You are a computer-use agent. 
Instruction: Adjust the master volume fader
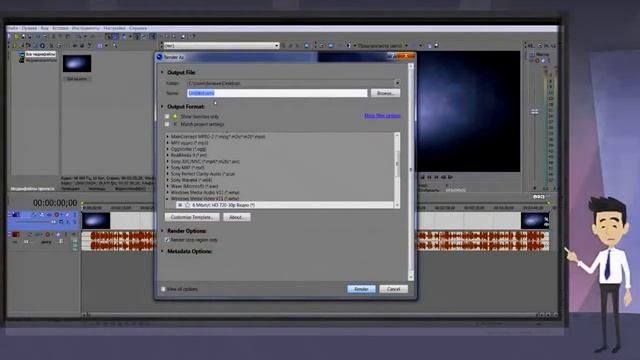click(x=535, y=111)
